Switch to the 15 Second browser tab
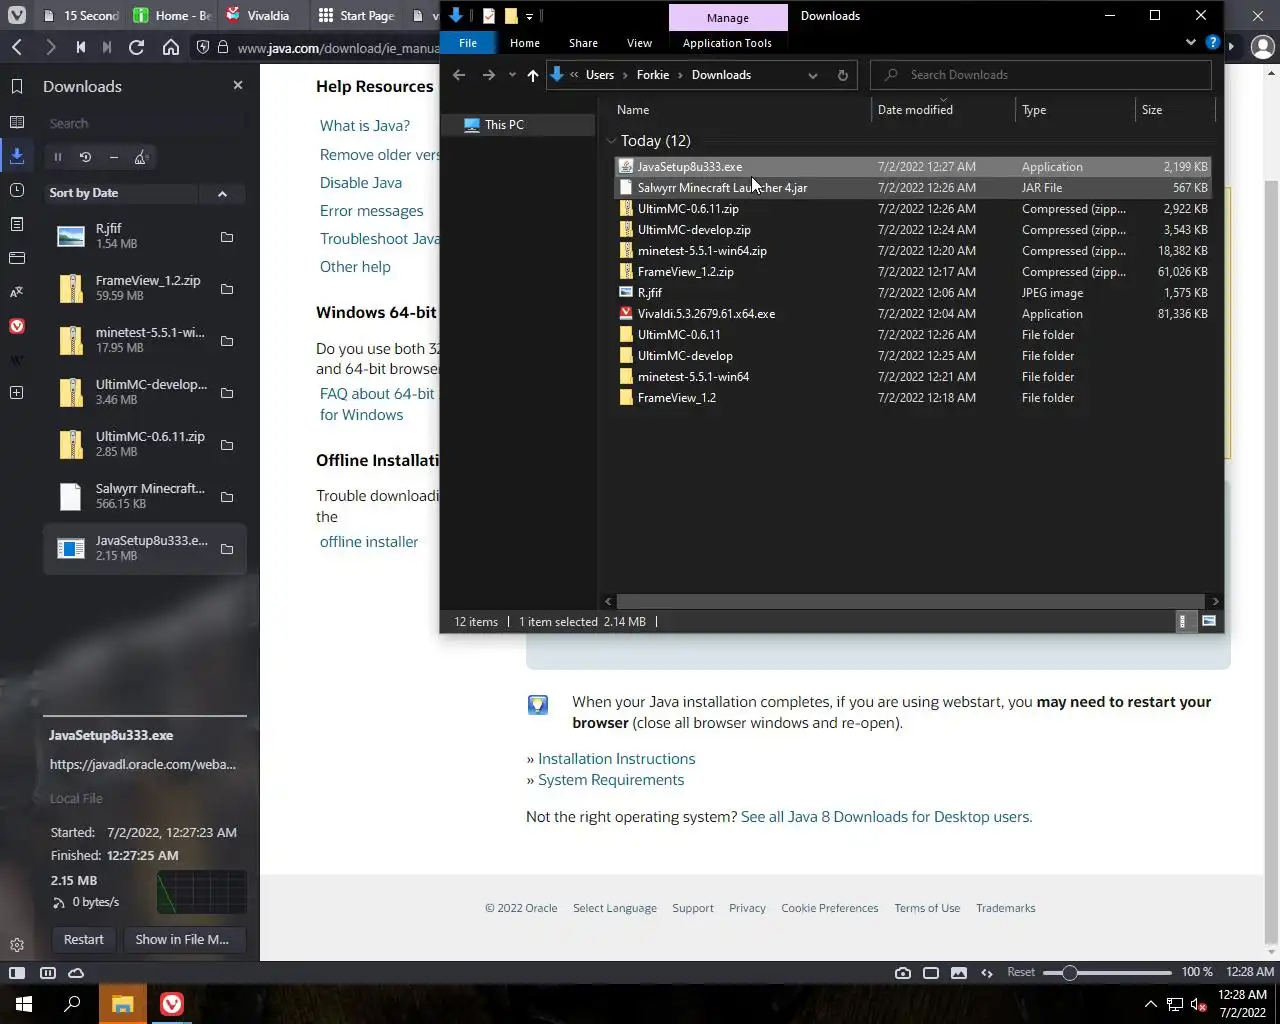1280x1024 pixels. (x=82, y=16)
